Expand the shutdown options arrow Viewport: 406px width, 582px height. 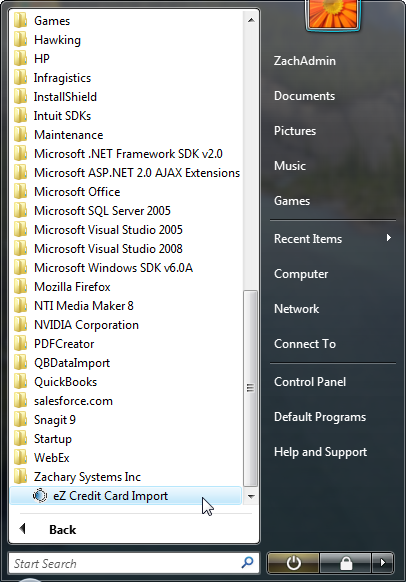(x=382, y=563)
